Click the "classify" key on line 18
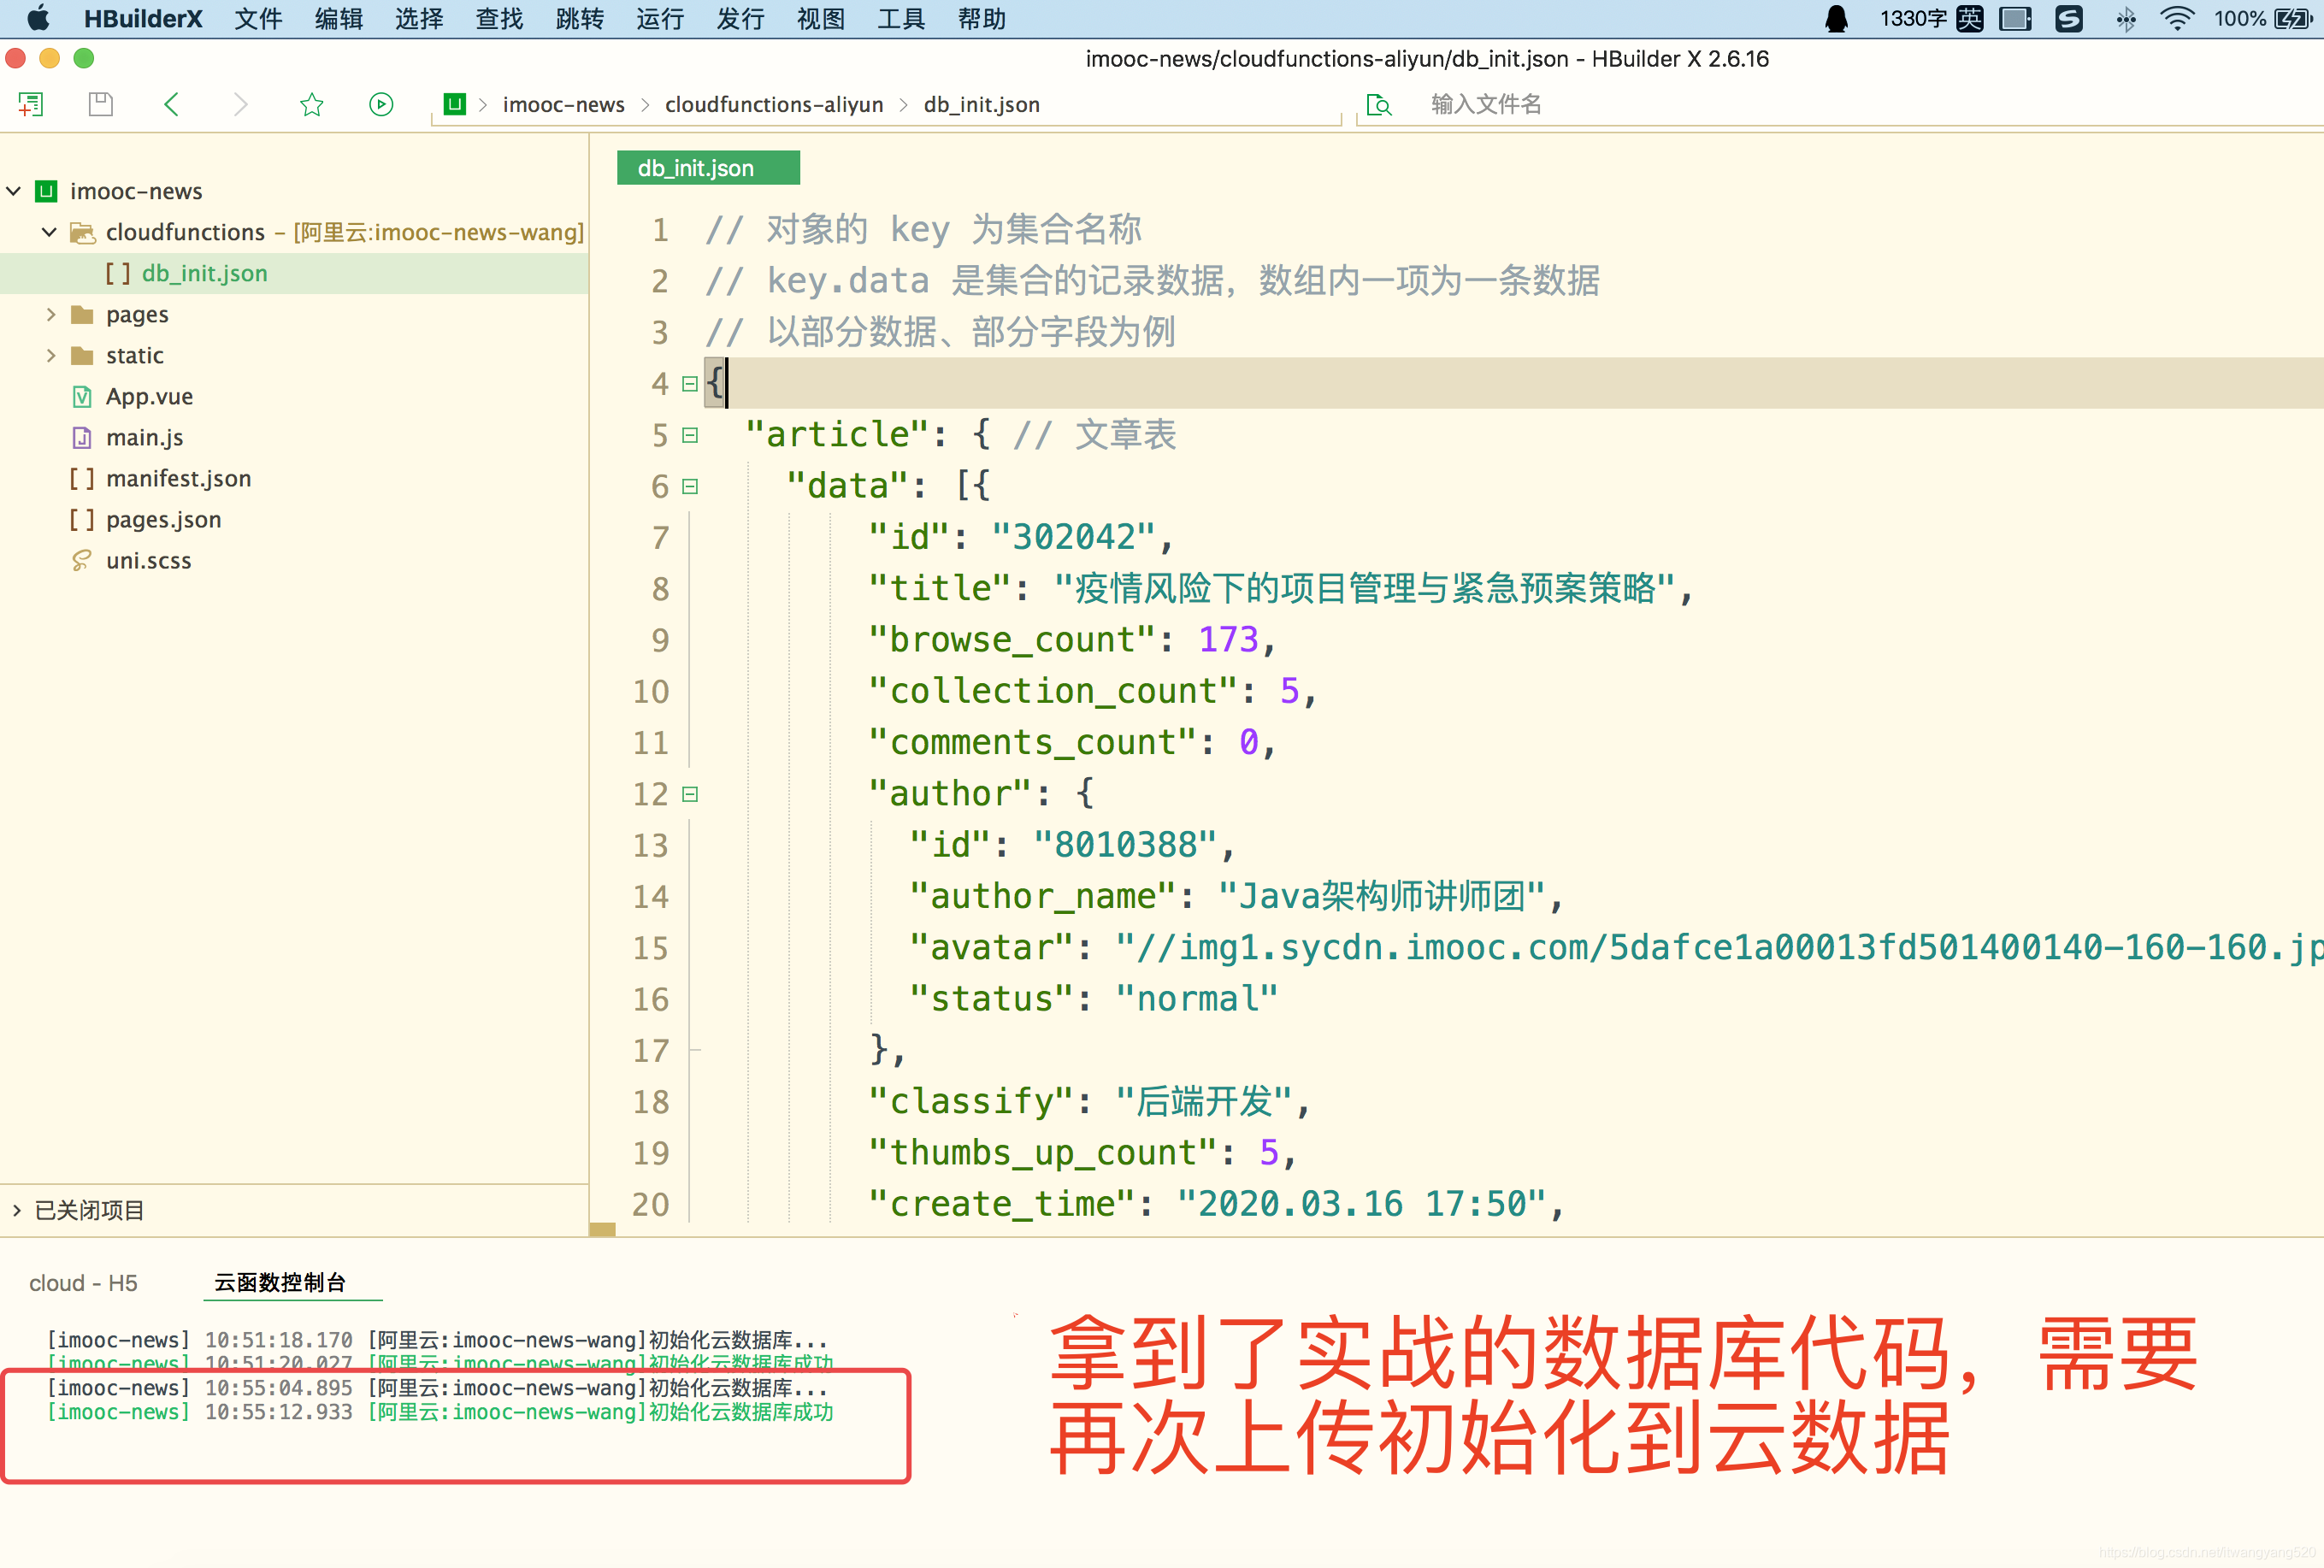The width and height of the screenshot is (2324, 1568). pyautogui.click(x=971, y=1101)
